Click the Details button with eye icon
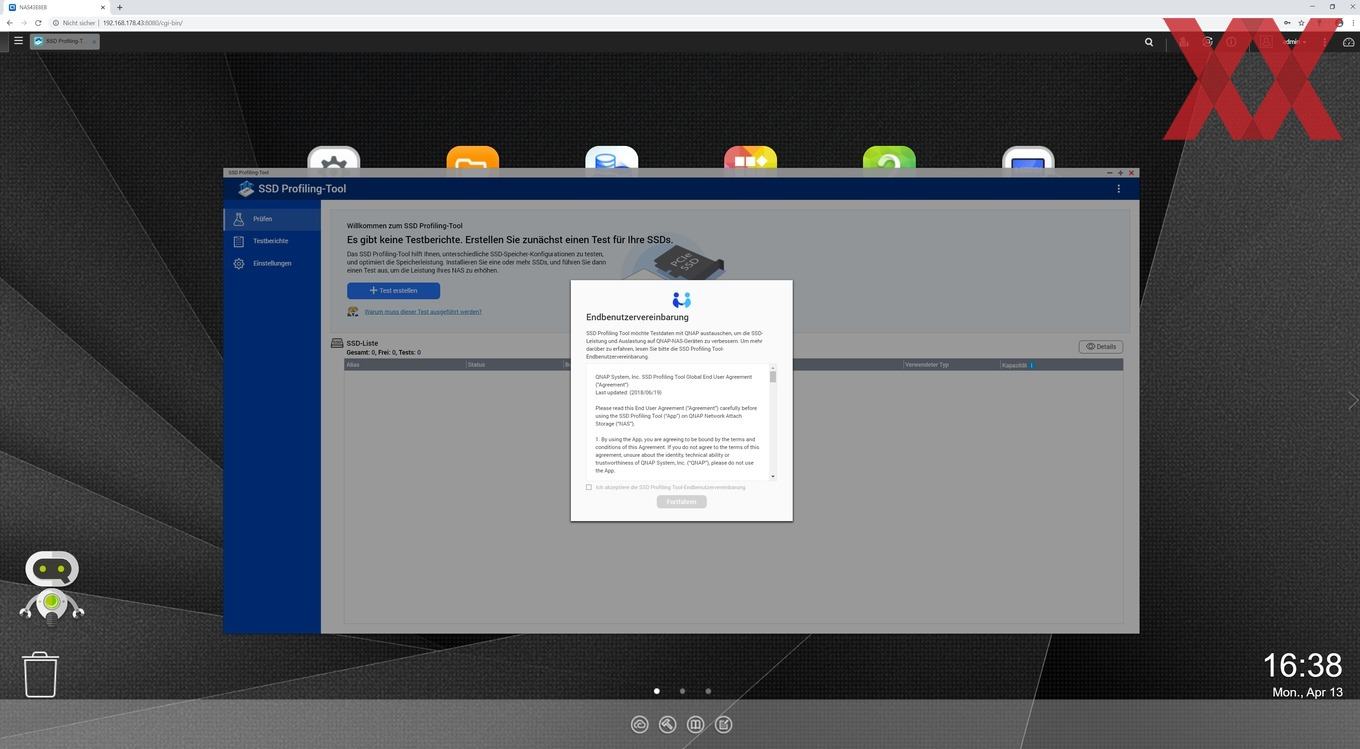 (x=1100, y=346)
